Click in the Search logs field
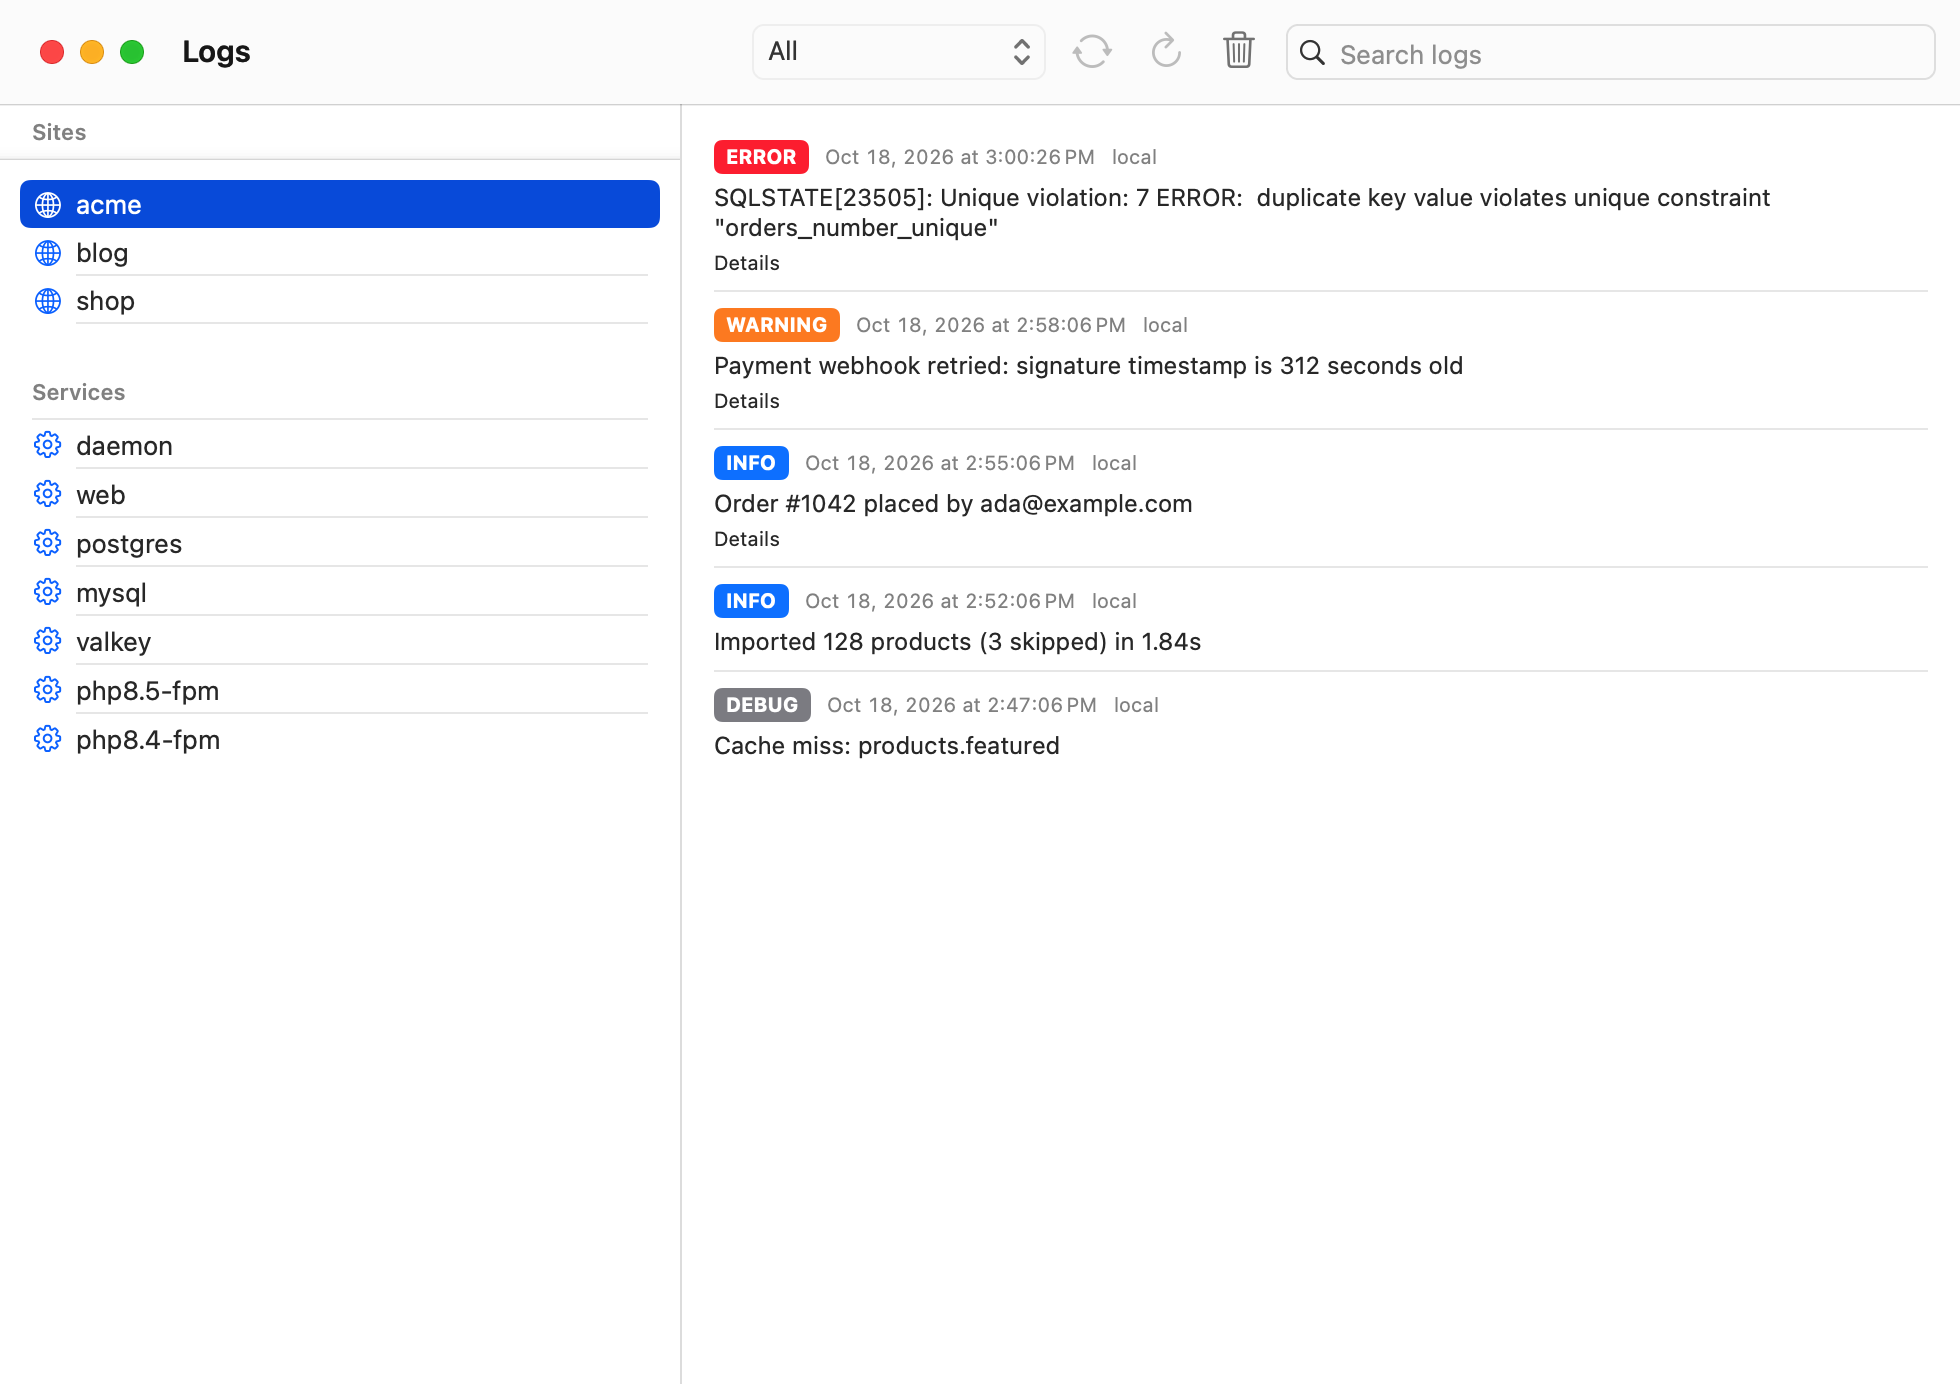 tap(1610, 53)
